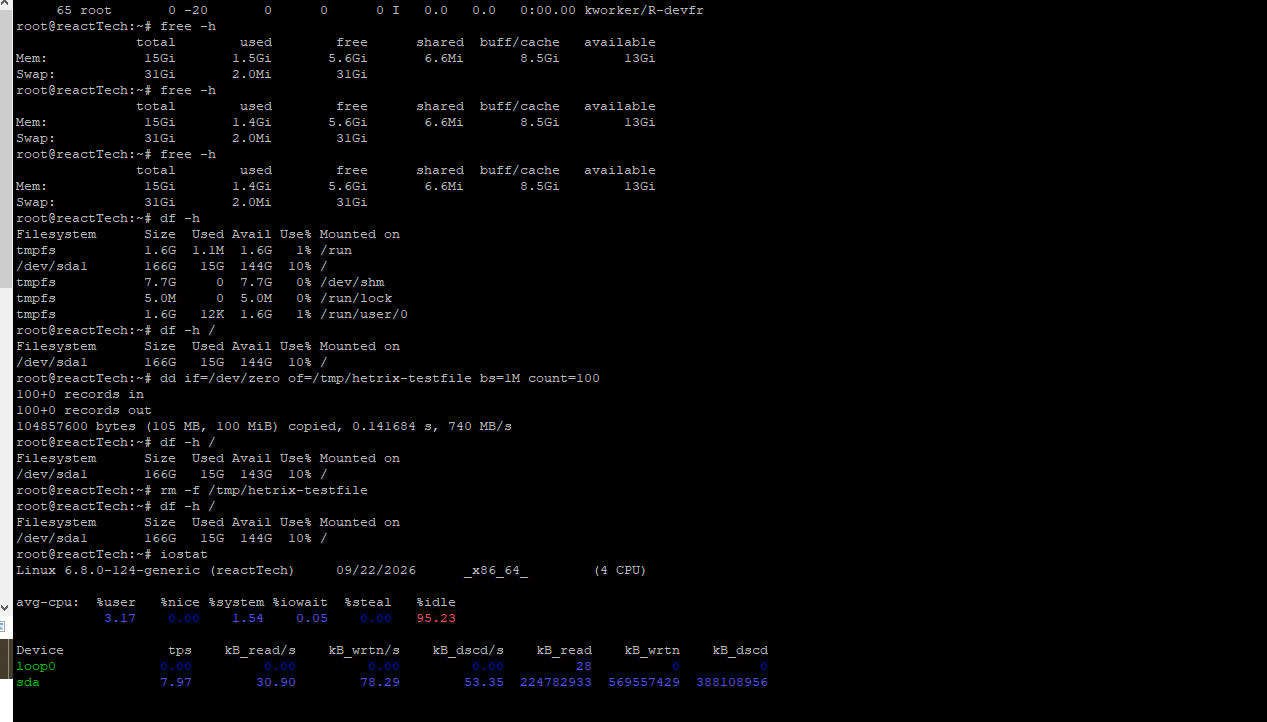Click the 569557429 kB_wrtn value

pyautogui.click(x=644, y=682)
